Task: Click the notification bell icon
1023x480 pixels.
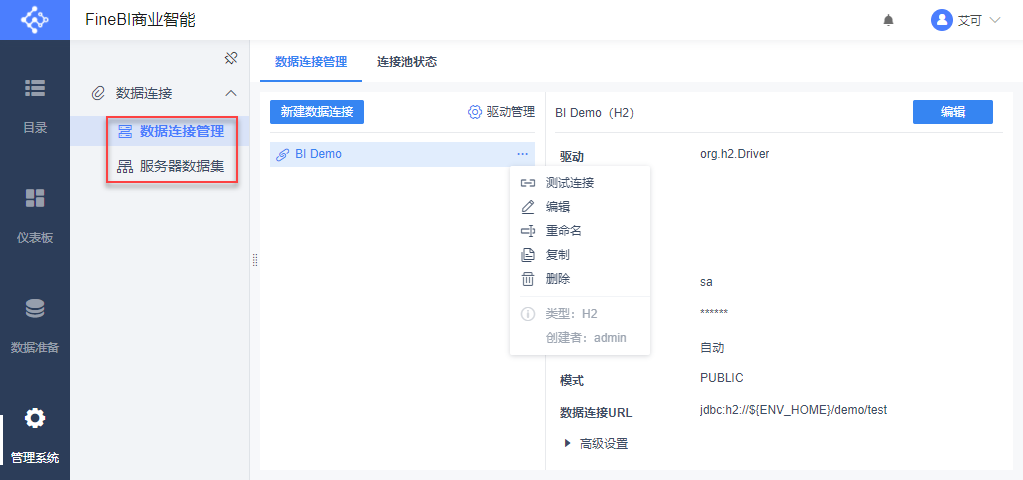Action: (x=888, y=20)
